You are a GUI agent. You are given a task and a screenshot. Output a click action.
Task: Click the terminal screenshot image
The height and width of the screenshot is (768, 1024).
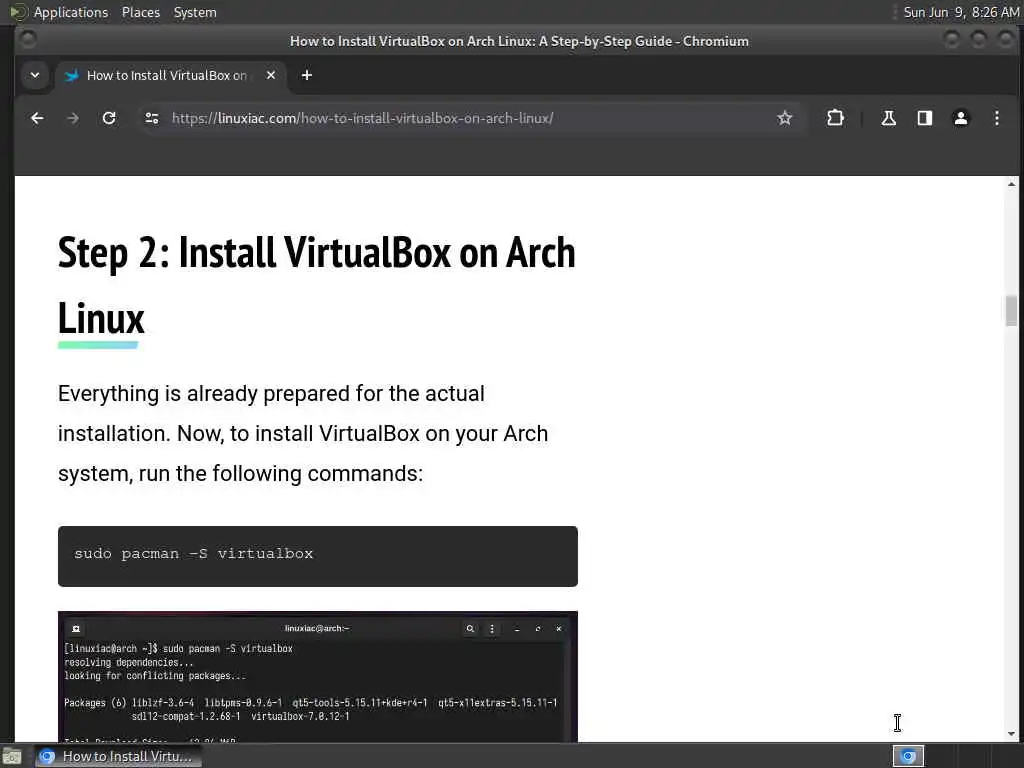tap(318, 677)
